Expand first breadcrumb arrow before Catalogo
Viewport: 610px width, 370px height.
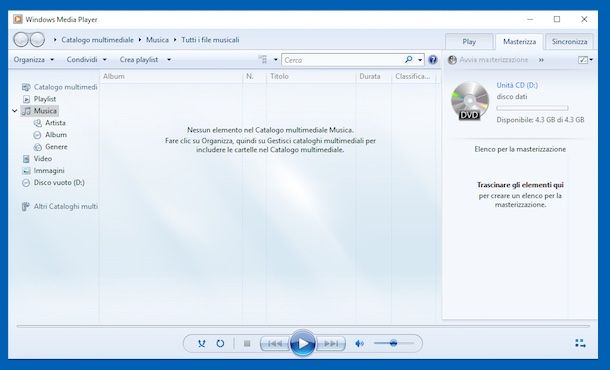coord(55,40)
